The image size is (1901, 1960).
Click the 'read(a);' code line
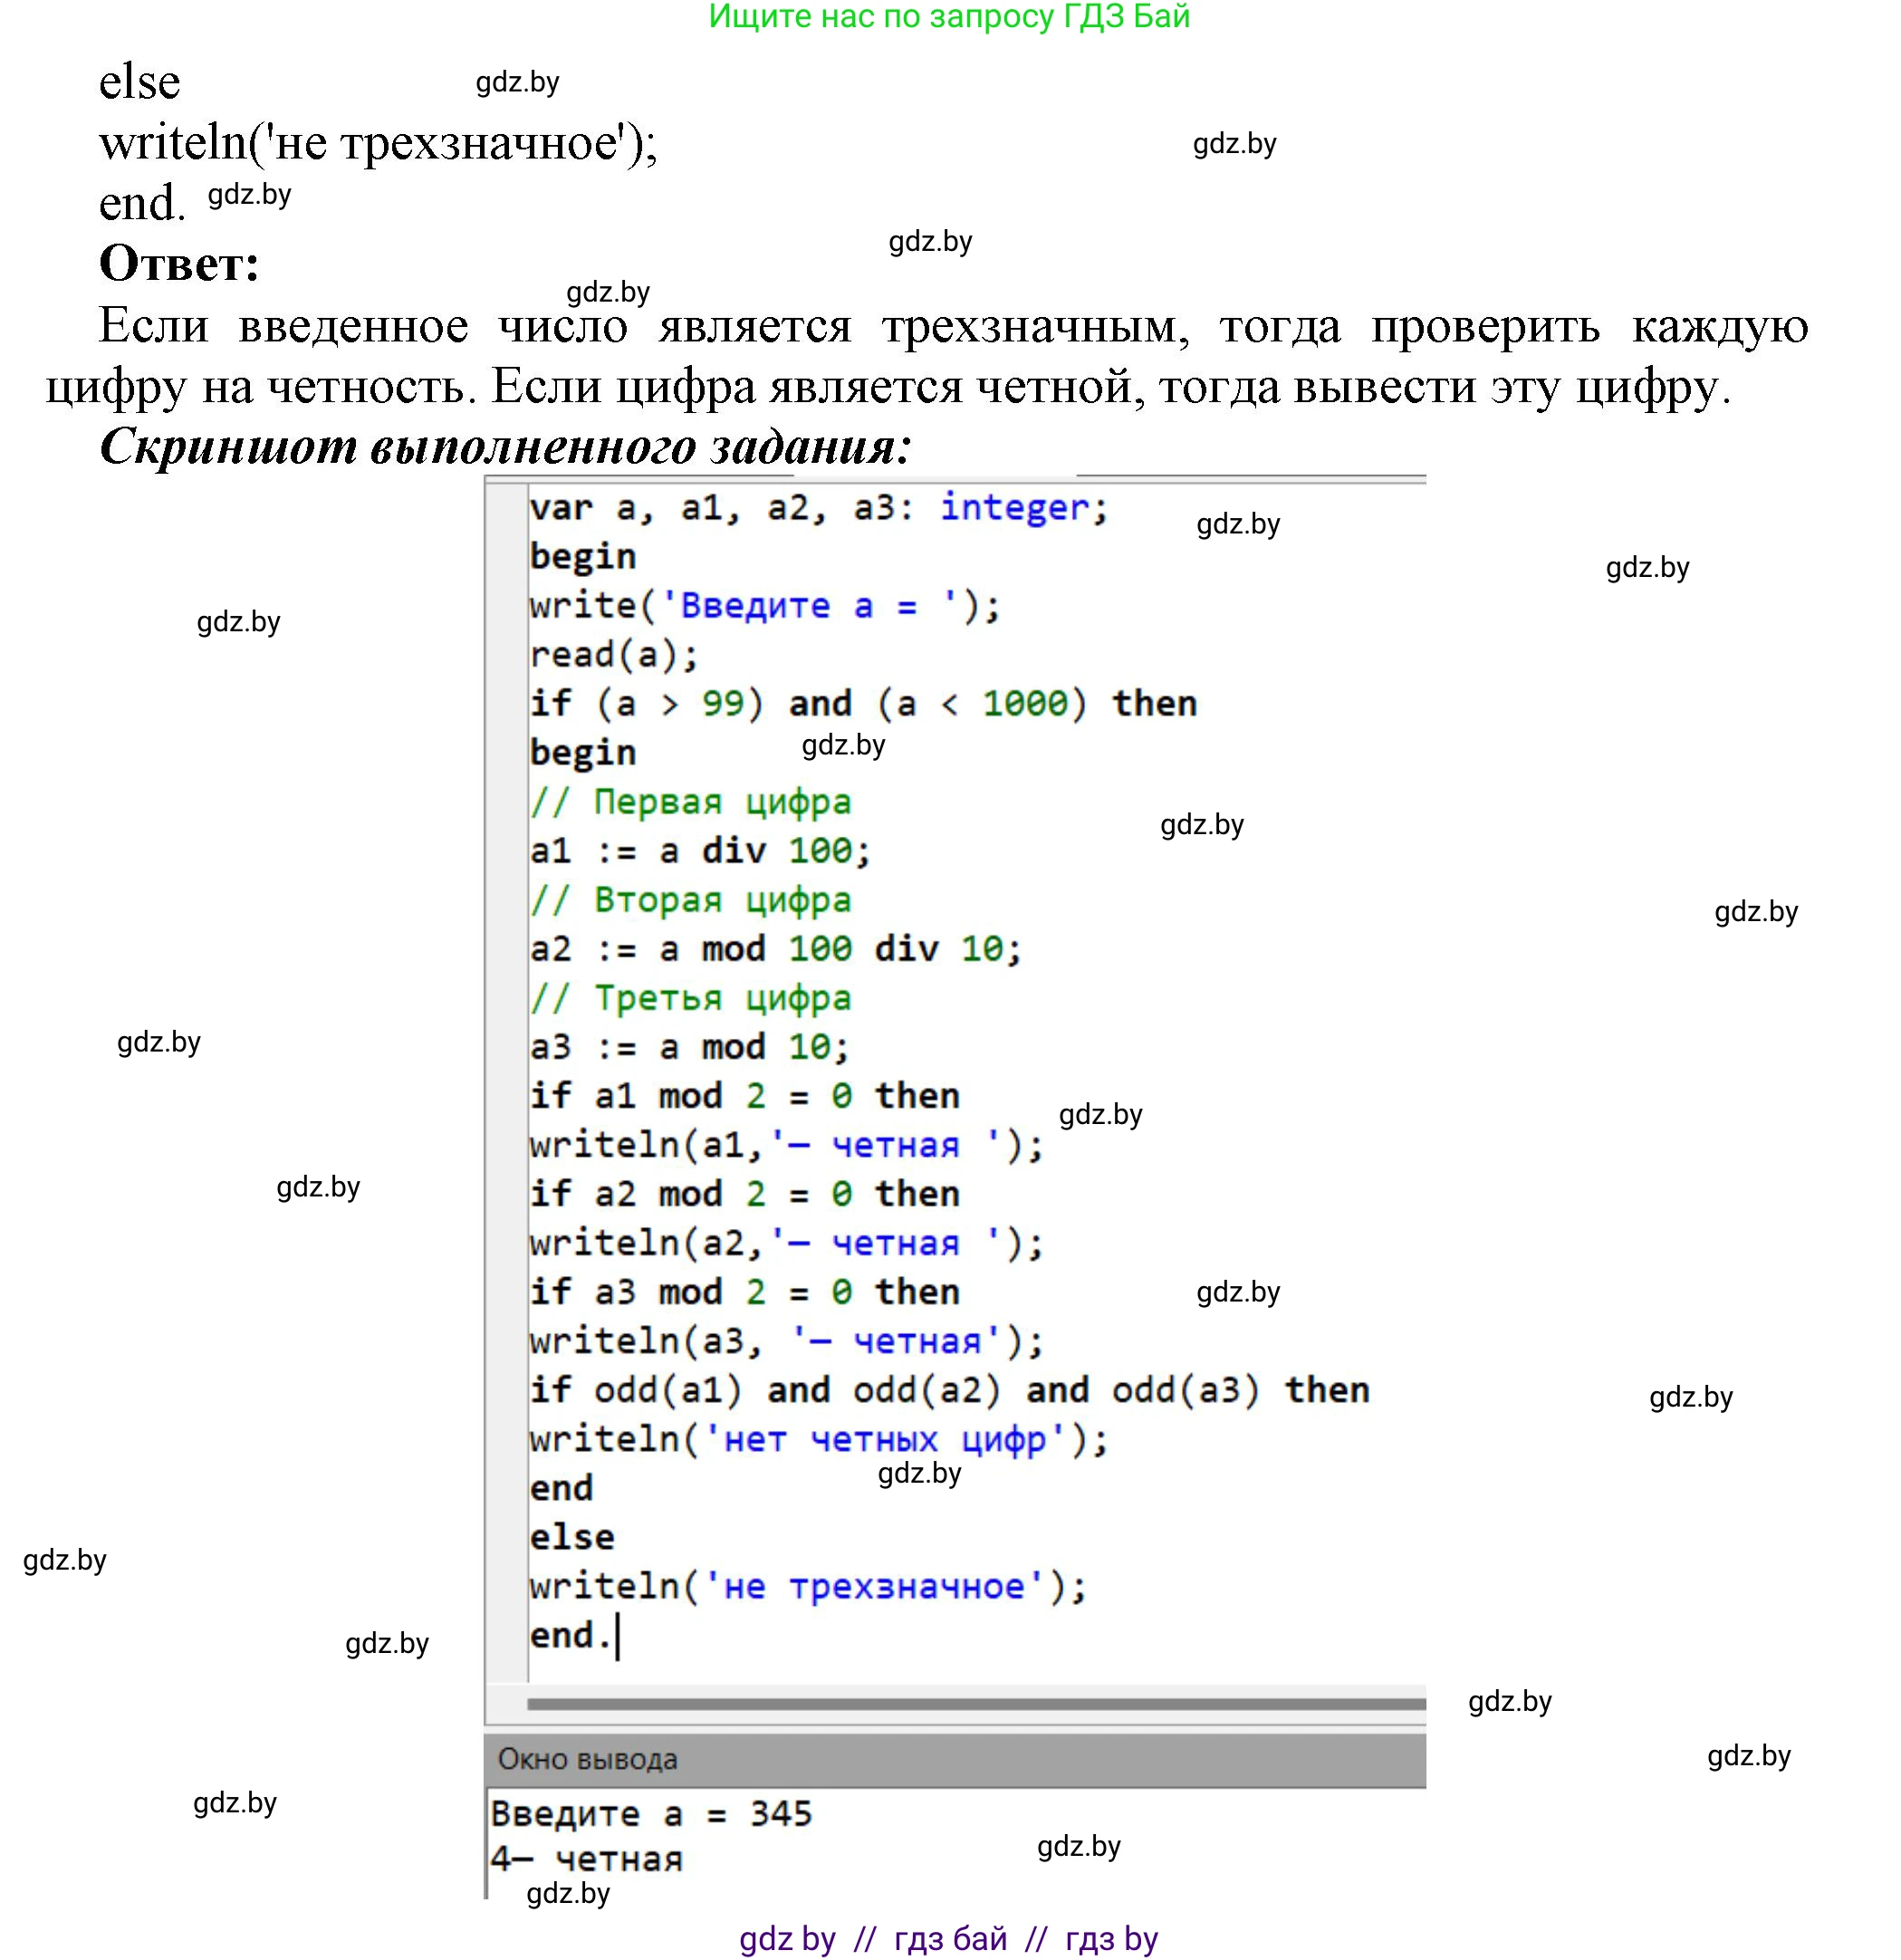pyautogui.click(x=614, y=655)
